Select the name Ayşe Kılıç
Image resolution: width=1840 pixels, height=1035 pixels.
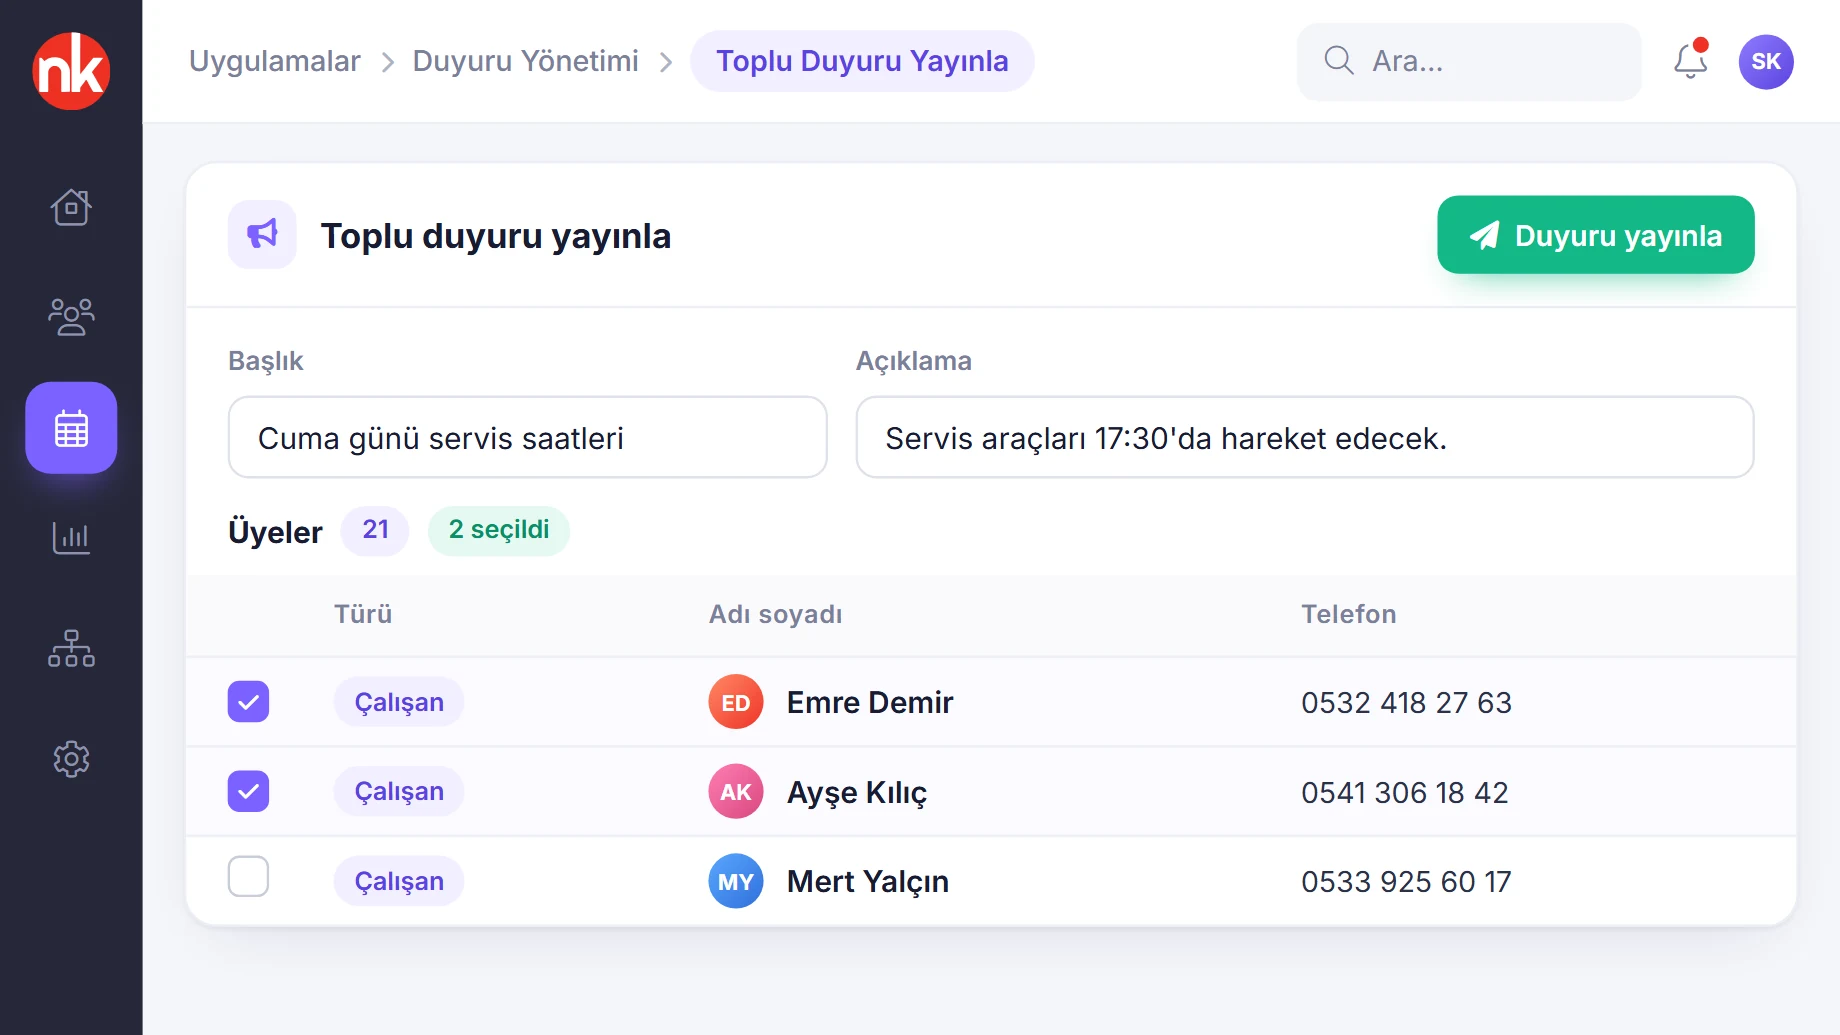click(857, 792)
